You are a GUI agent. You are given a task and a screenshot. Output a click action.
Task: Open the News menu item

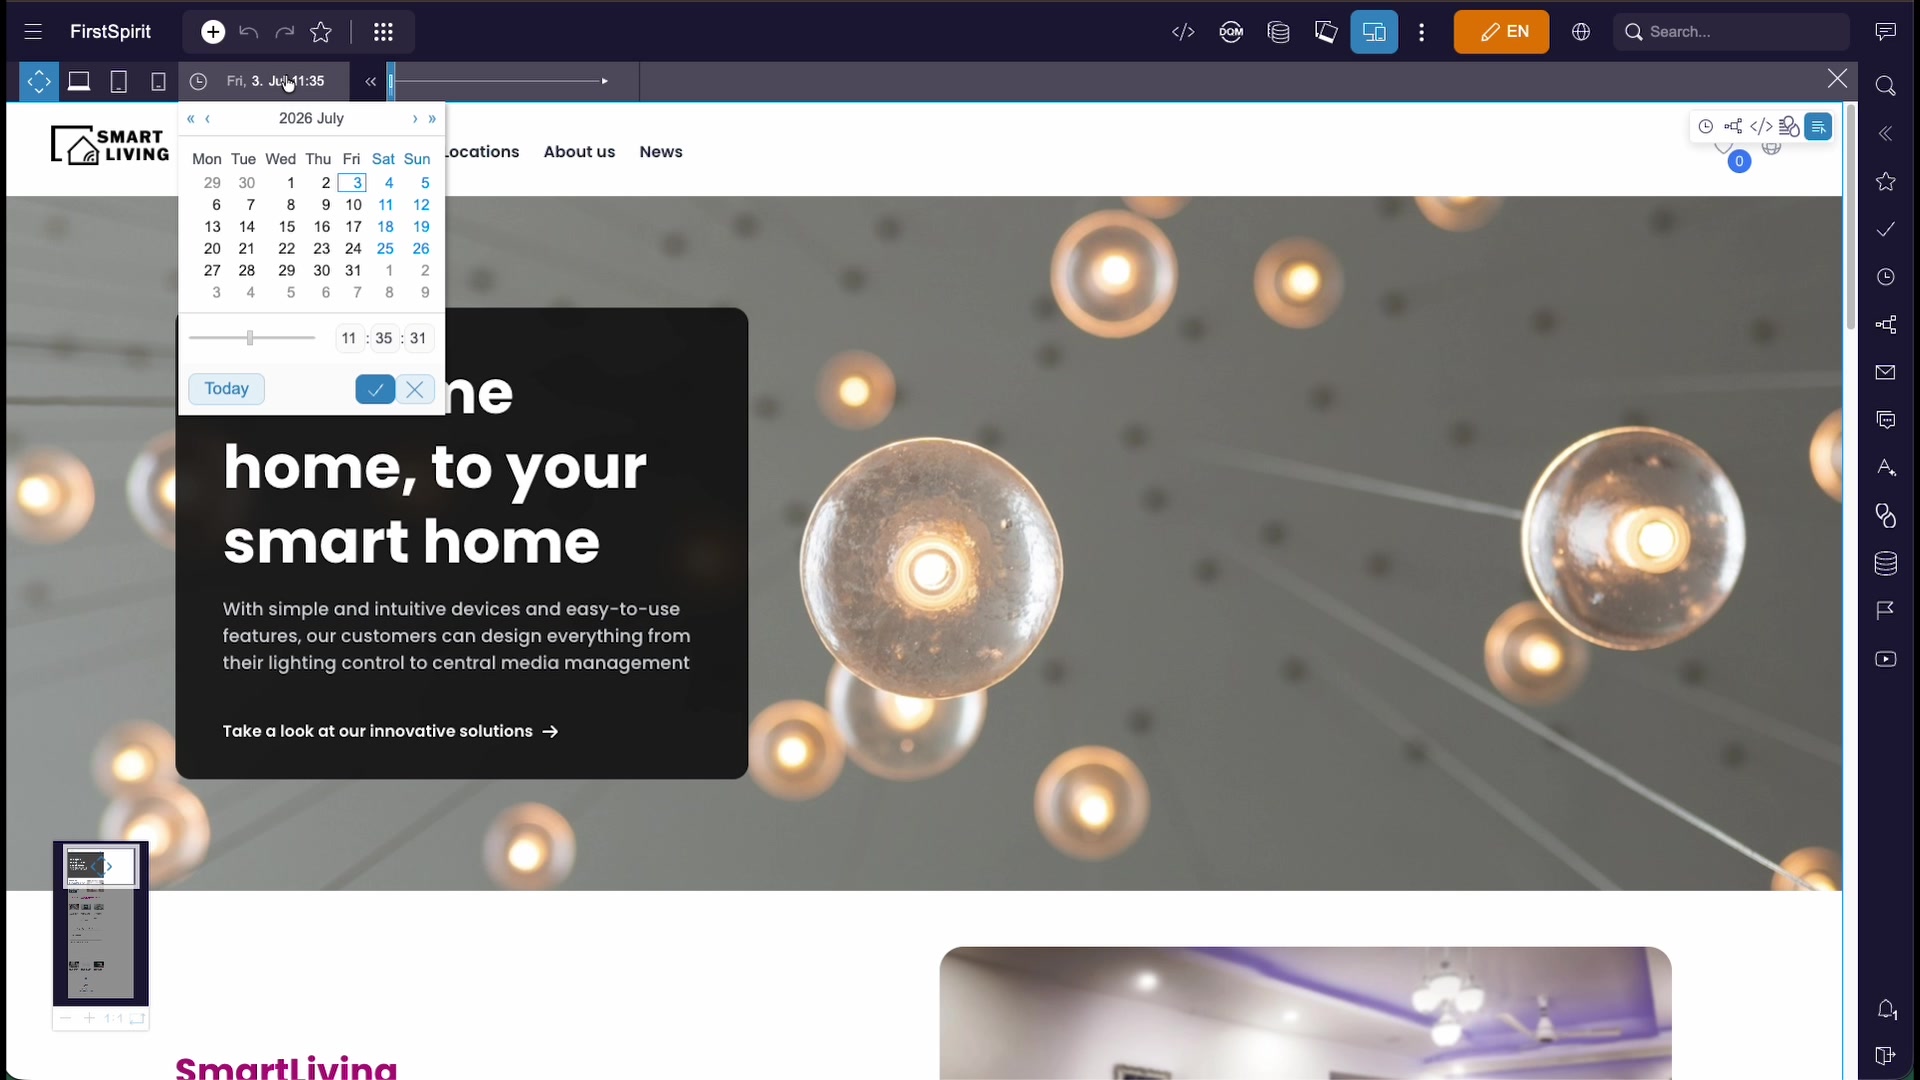(661, 152)
